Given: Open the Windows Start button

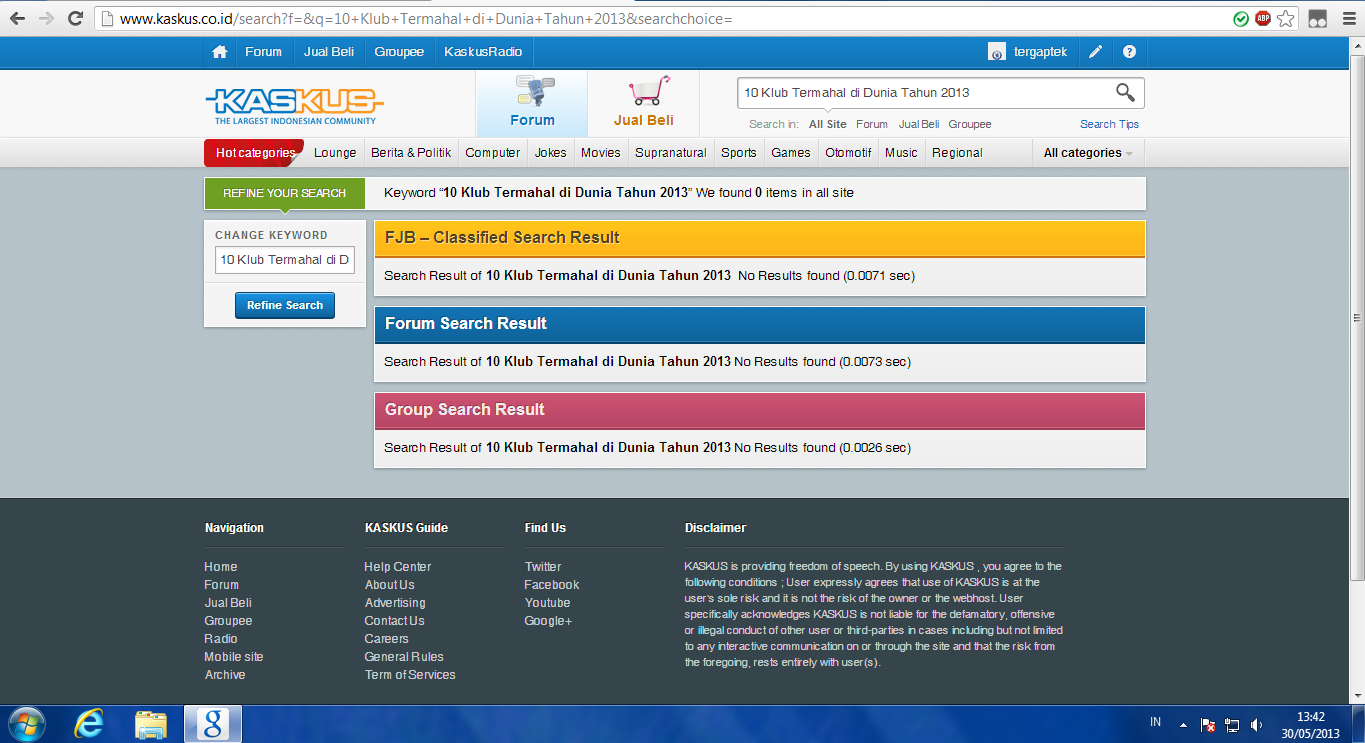Looking at the screenshot, I should coord(27,724).
